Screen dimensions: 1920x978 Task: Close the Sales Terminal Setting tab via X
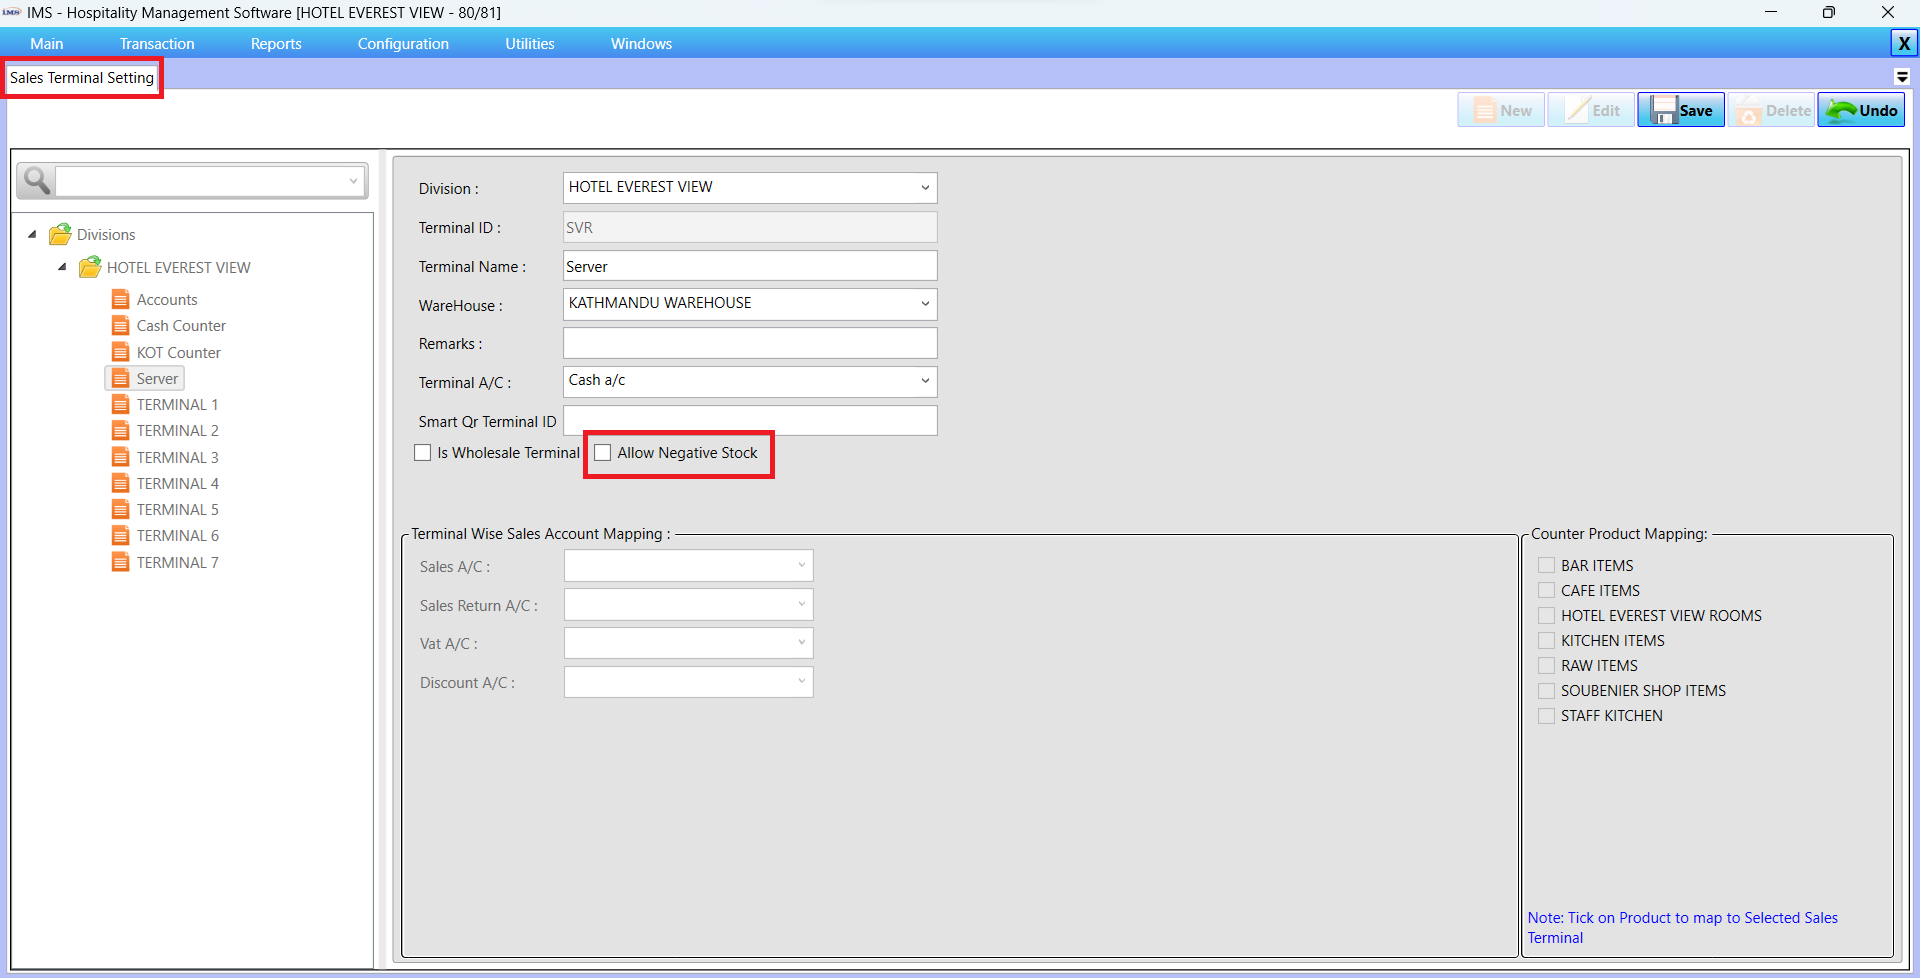click(x=1904, y=43)
